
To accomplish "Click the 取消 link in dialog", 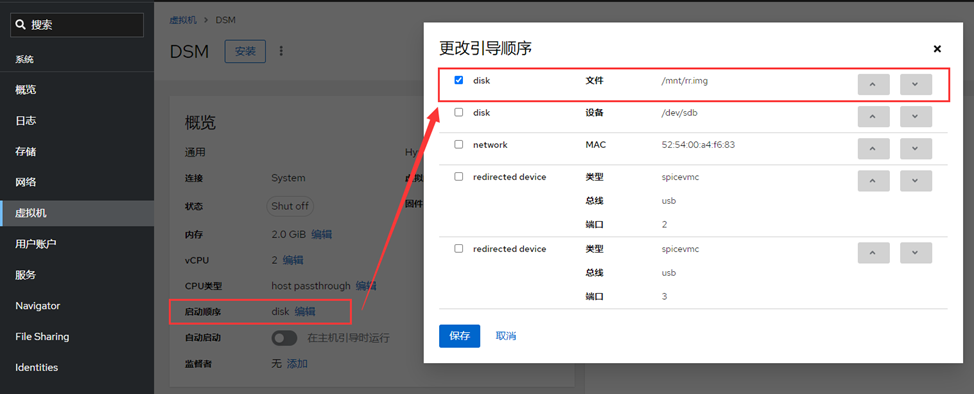I will click(506, 336).
